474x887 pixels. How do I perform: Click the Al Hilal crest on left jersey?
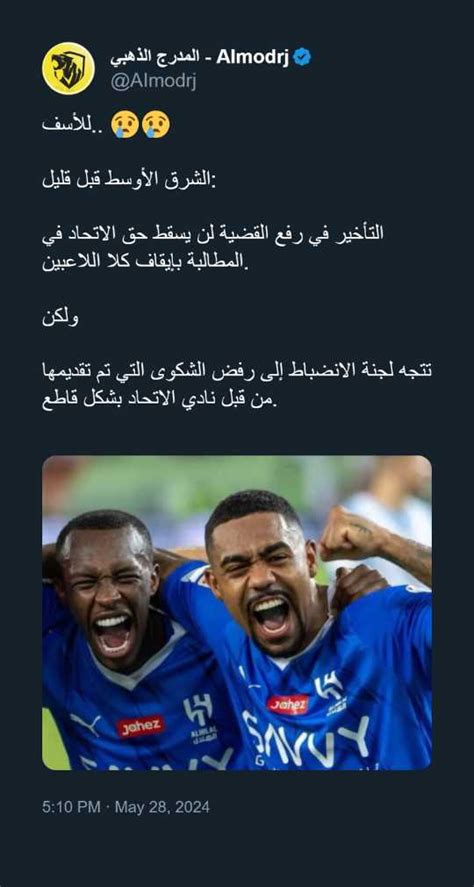(200, 718)
